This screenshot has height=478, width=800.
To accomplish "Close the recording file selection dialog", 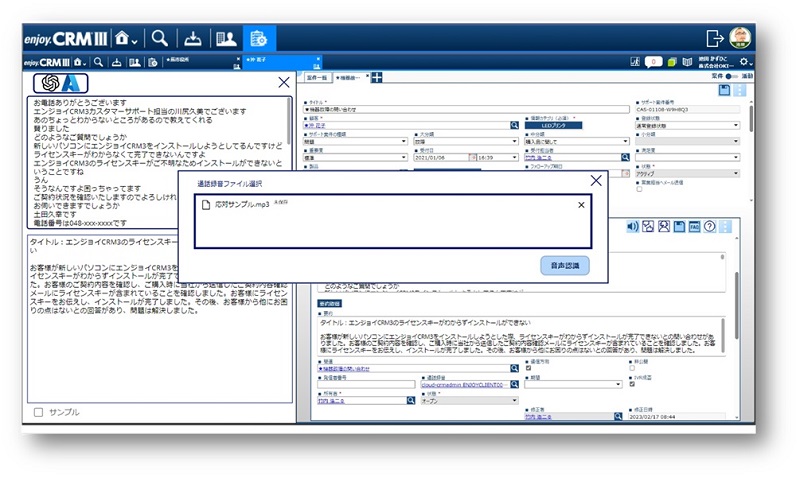I will coord(595,181).
